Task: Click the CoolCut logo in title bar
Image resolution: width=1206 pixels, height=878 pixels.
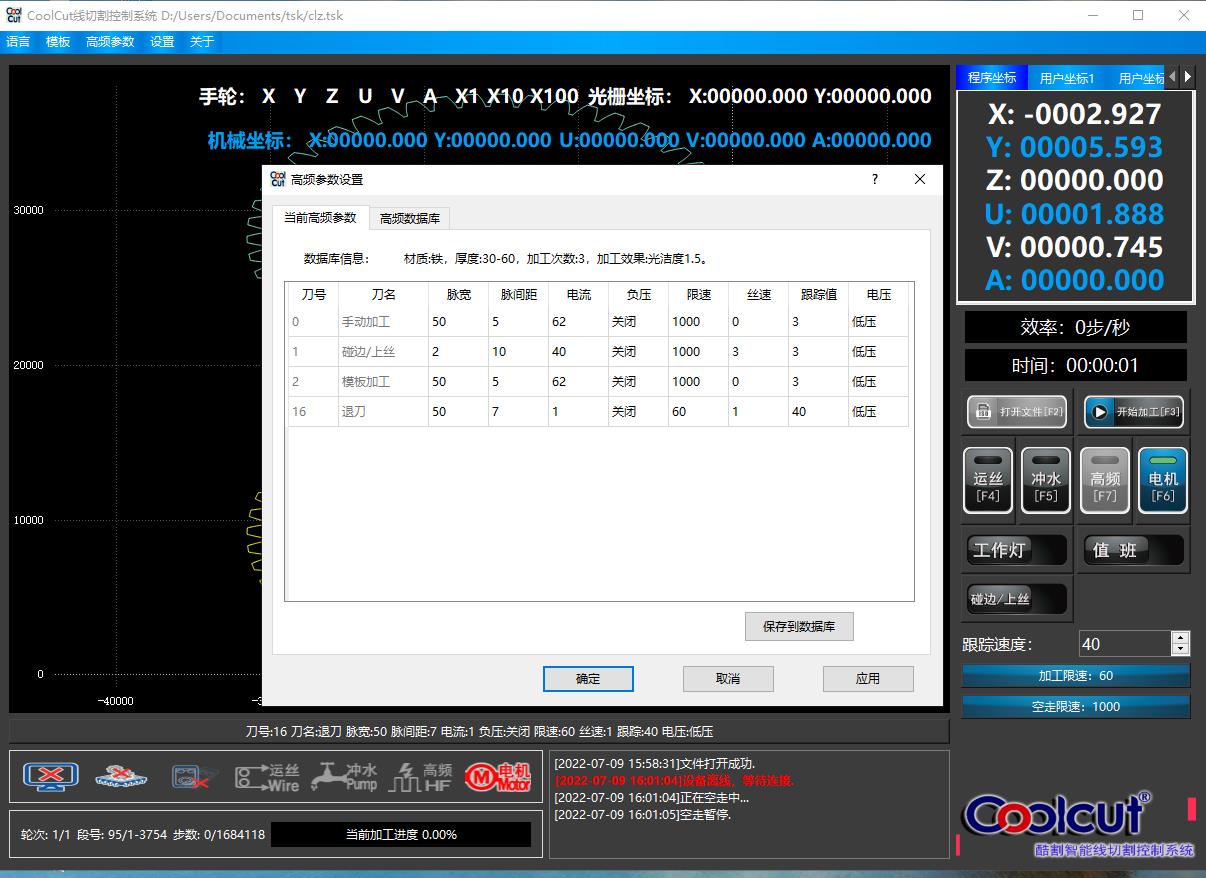Action: (x=13, y=15)
